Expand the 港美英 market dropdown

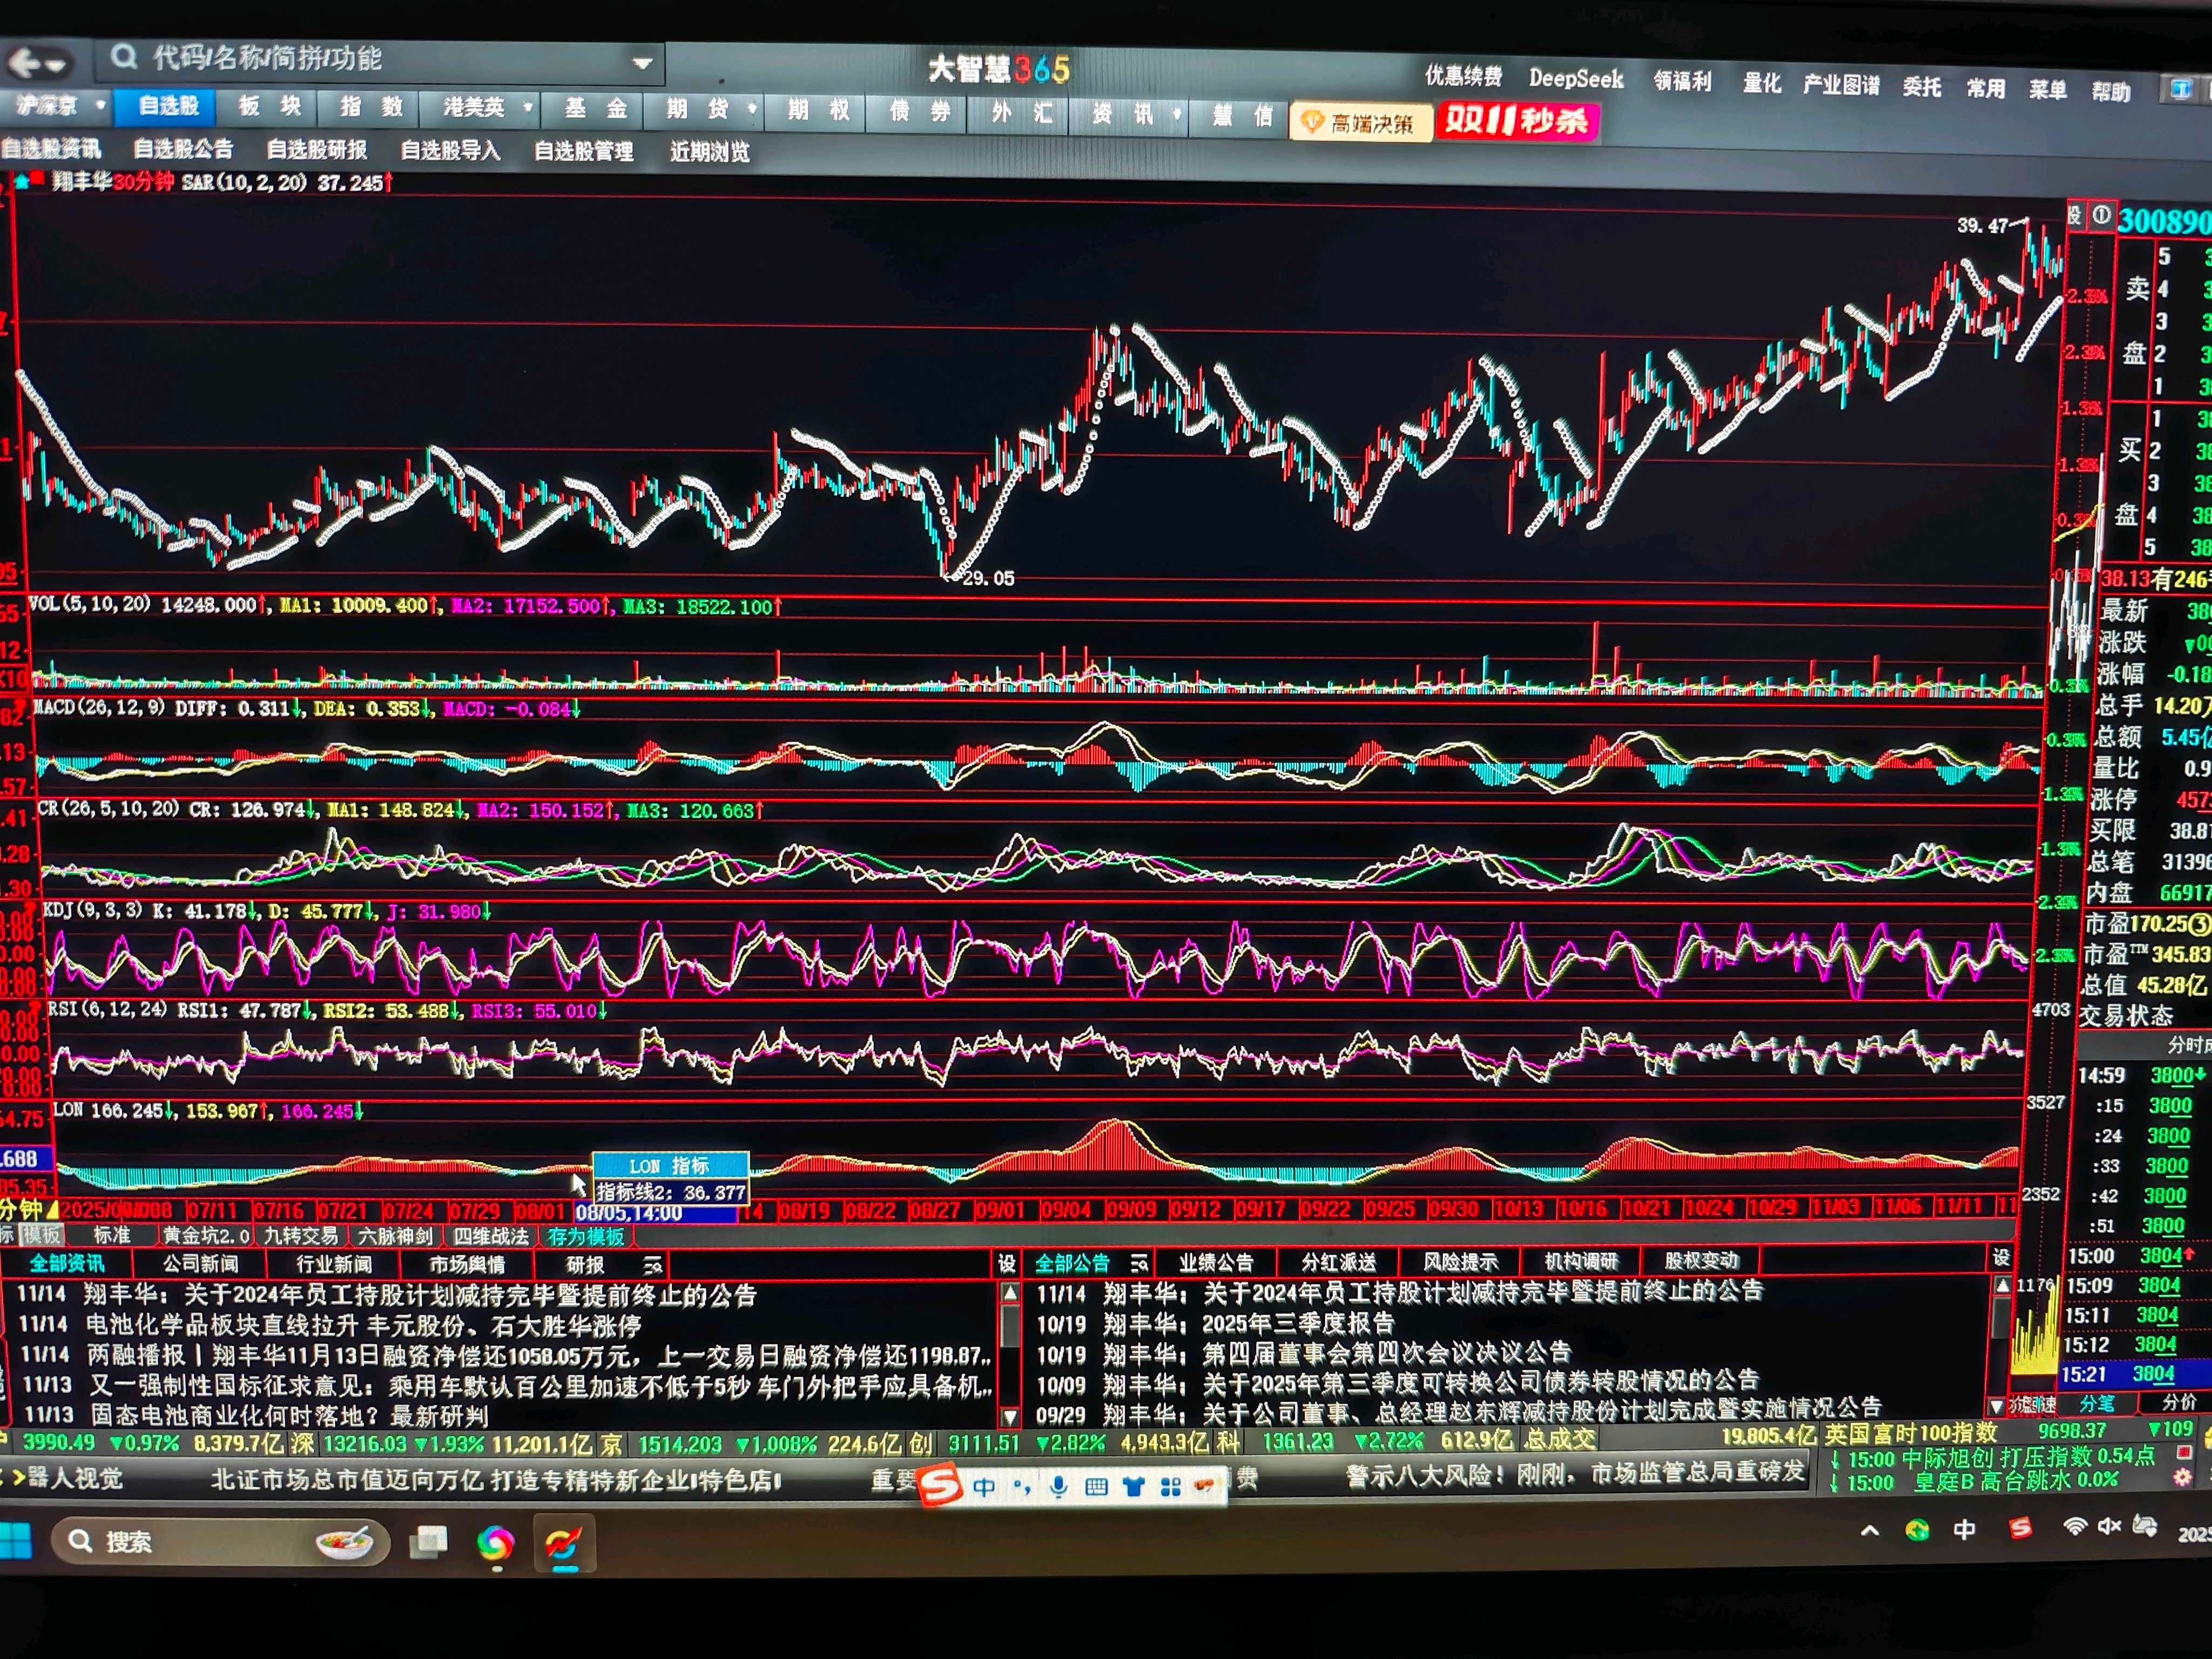tap(527, 107)
